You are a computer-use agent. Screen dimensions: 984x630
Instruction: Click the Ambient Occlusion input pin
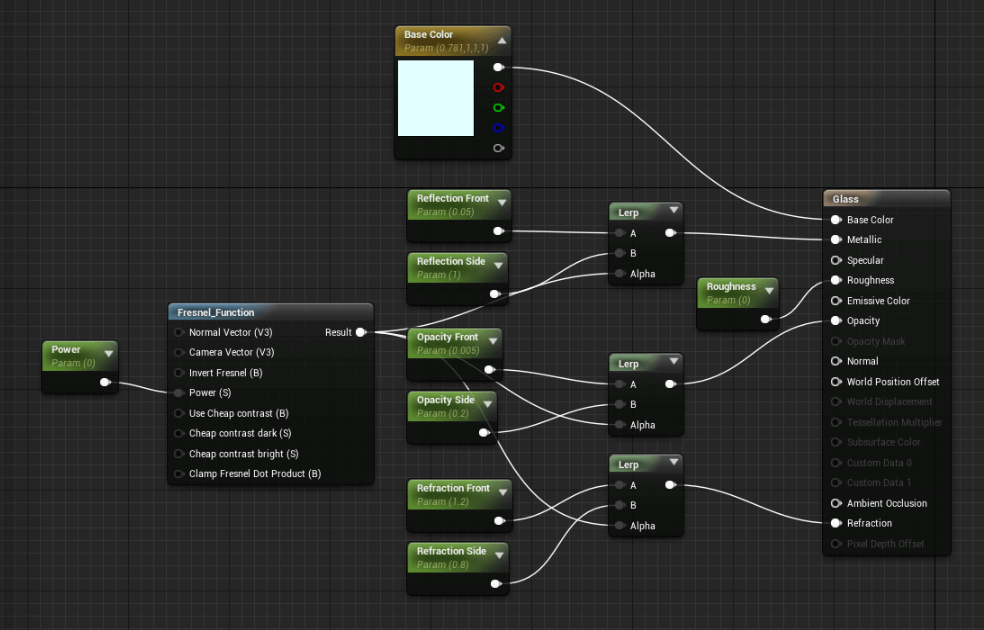pos(836,503)
